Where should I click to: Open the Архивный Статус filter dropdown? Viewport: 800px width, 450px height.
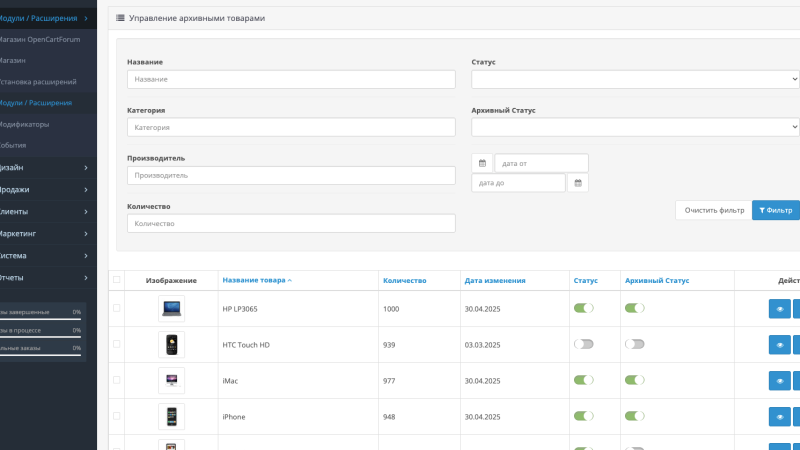tap(635, 127)
